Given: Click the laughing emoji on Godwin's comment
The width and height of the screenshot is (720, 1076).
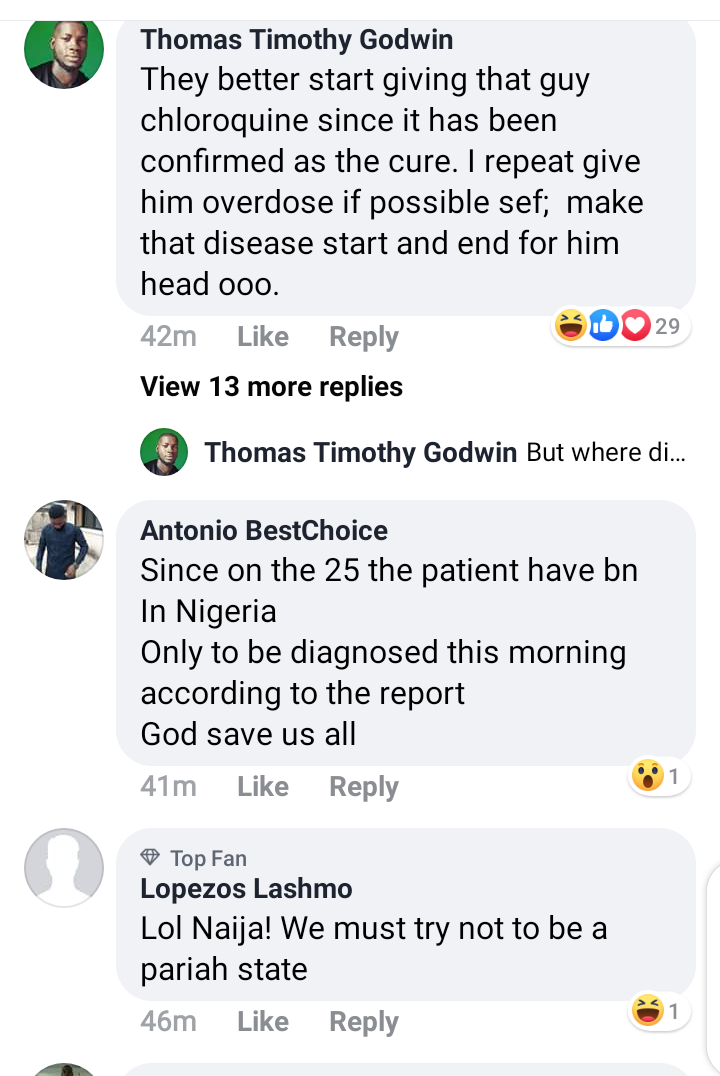Looking at the screenshot, I should pyautogui.click(x=570, y=325).
